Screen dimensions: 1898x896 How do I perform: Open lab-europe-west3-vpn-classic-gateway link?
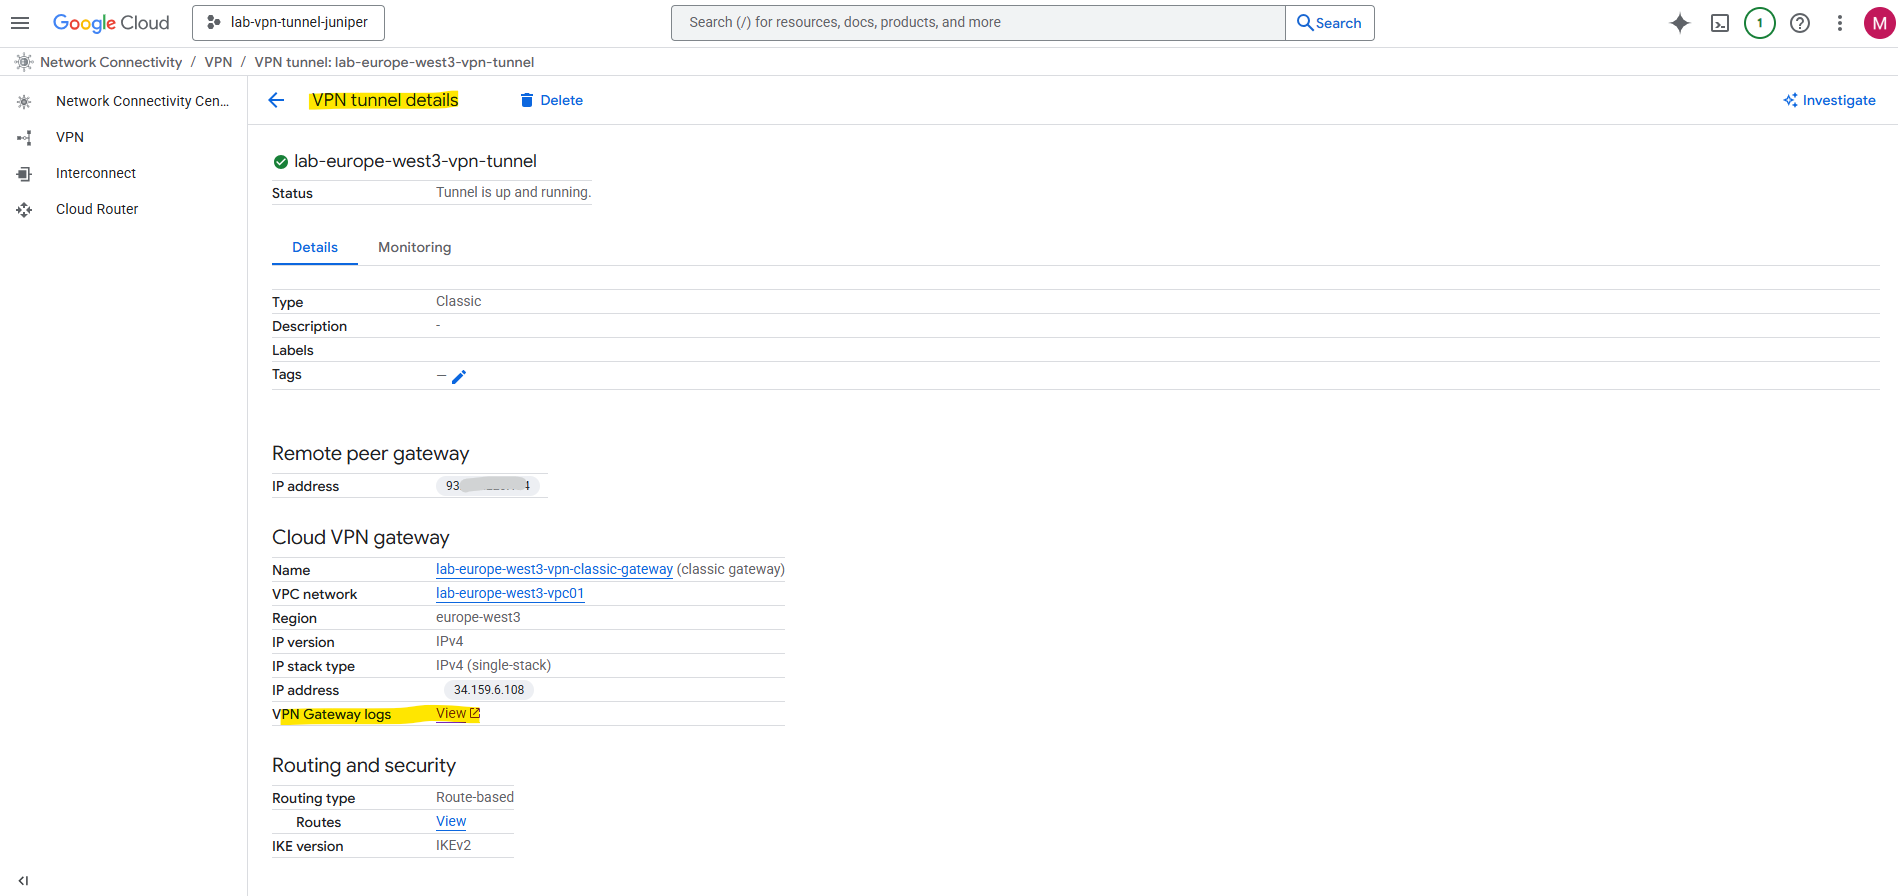[554, 569]
